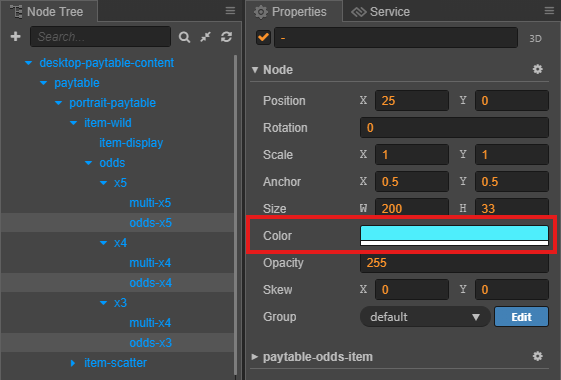Collapse the x3 node arrow
The width and height of the screenshot is (561, 380).
tap(103, 303)
